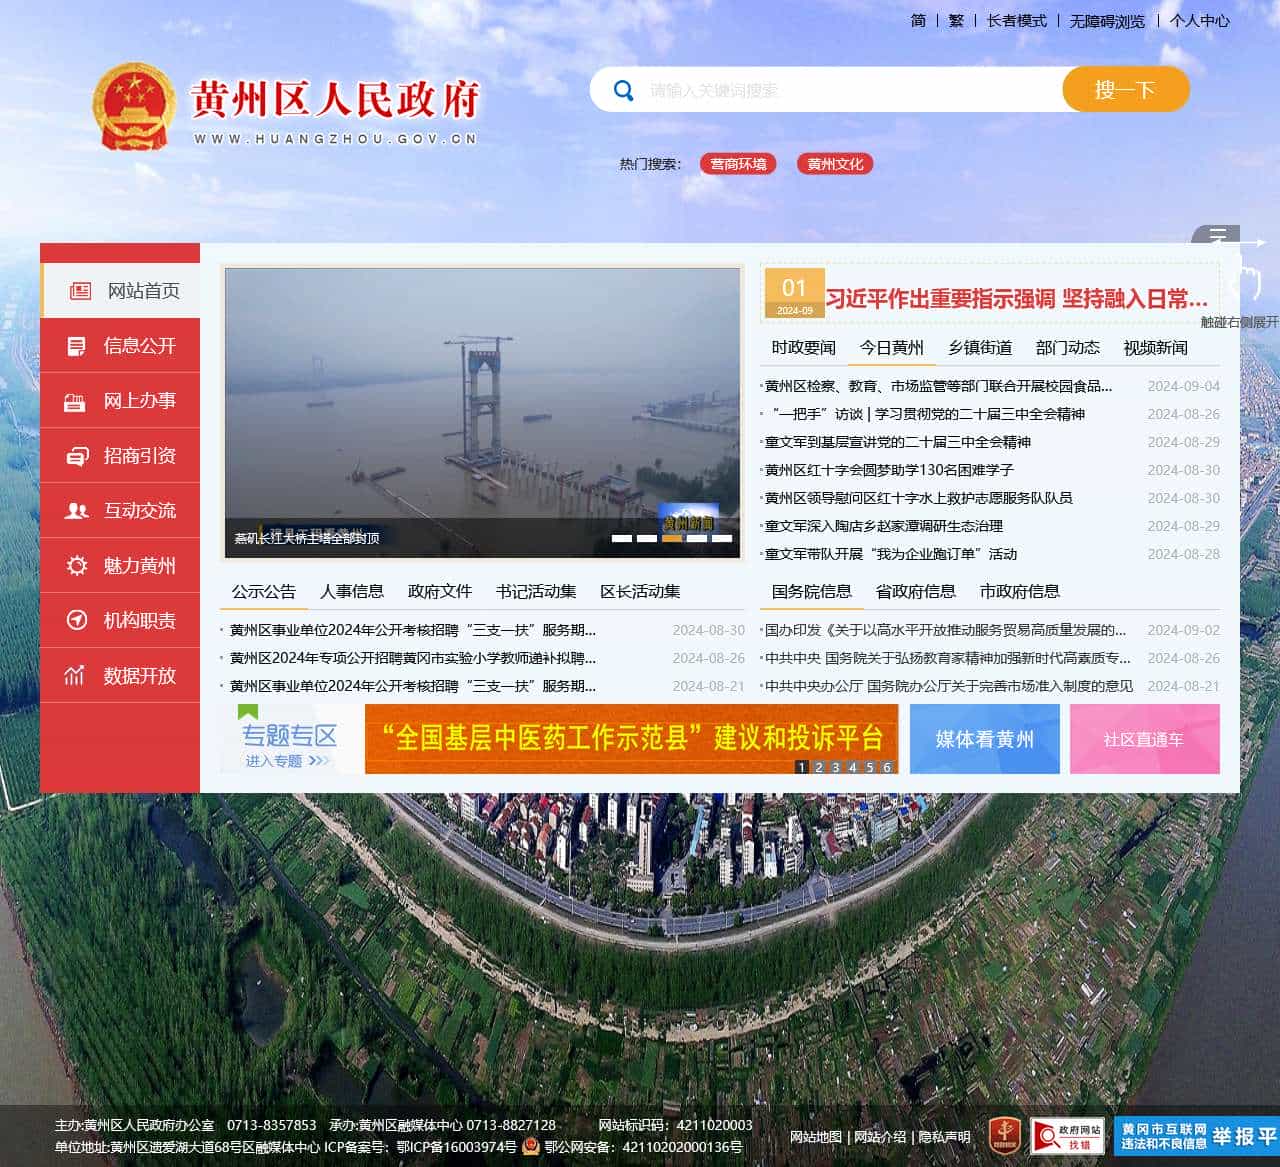The height and width of the screenshot is (1167, 1280).
Task: Switch banner to page 2
Action: pos(818,767)
